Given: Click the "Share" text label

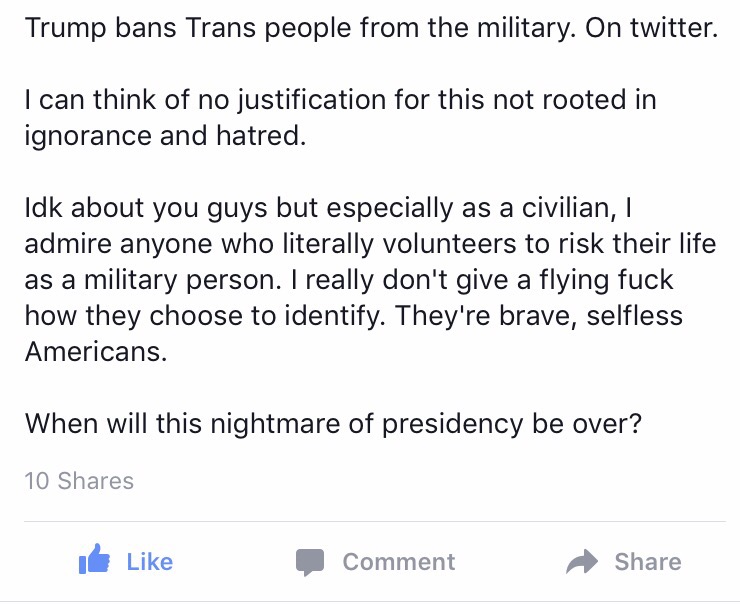Looking at the screenshot, I should [x=648, y=562].
